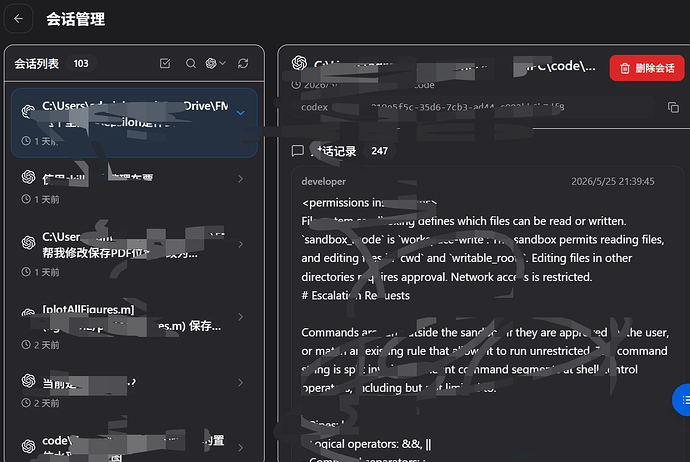Expand the plotAllFigures.m session chevron
The height and width of the screenshot is (462, 690).
(x=240, y=317)
